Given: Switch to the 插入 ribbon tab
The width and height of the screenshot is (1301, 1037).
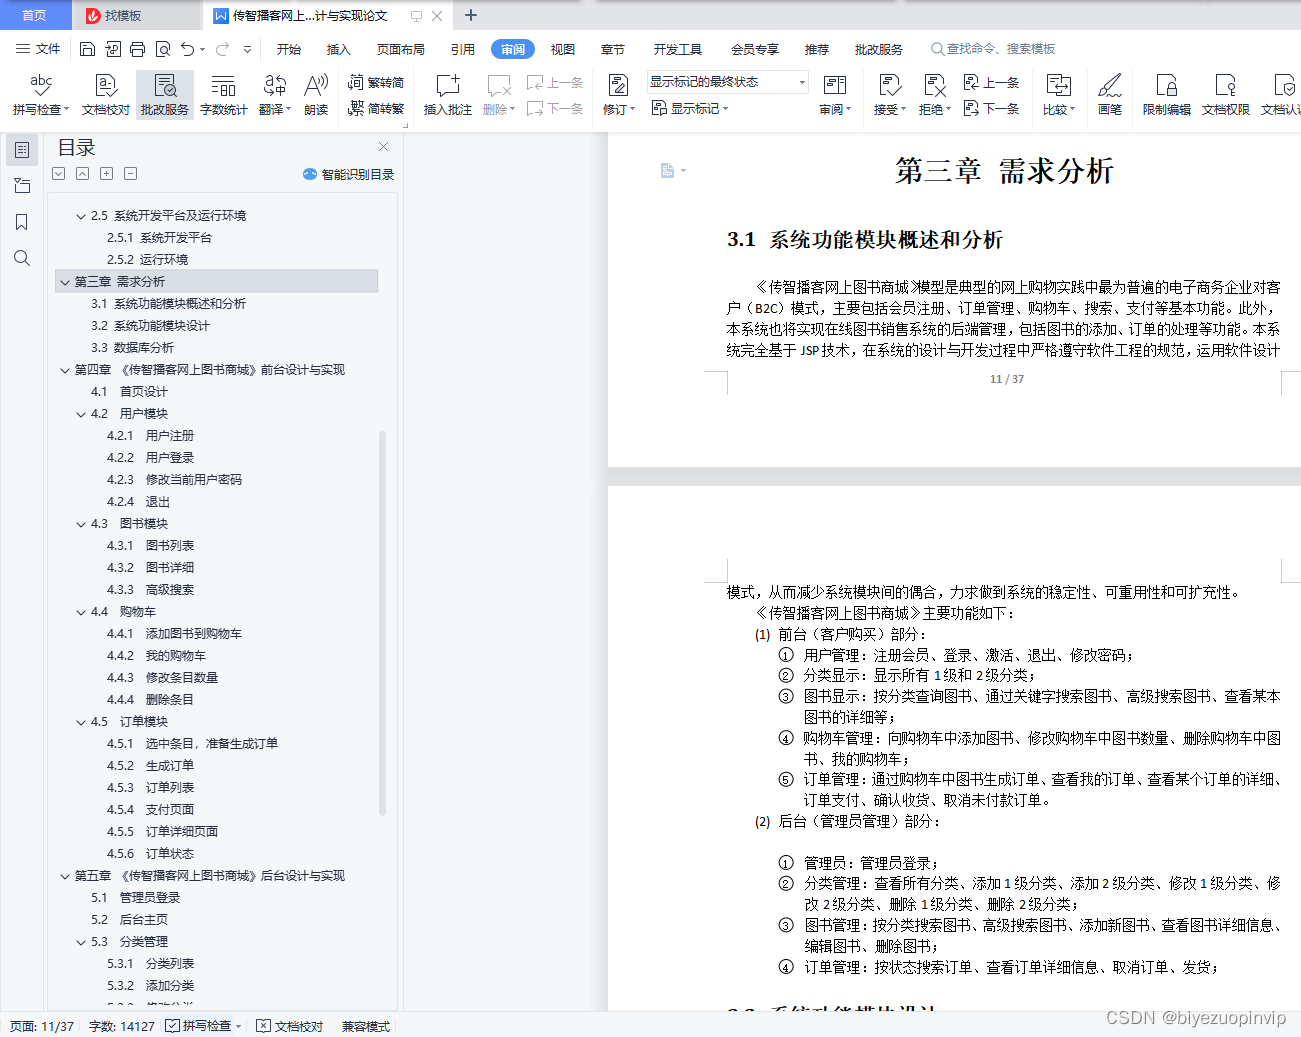Looking at the screenshot, I should [339, 49].
